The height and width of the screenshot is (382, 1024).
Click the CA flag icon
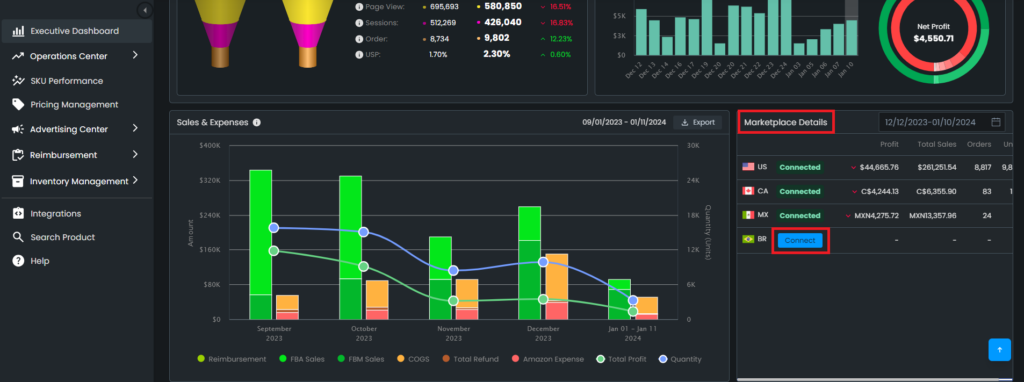click(x=748, y=191)
